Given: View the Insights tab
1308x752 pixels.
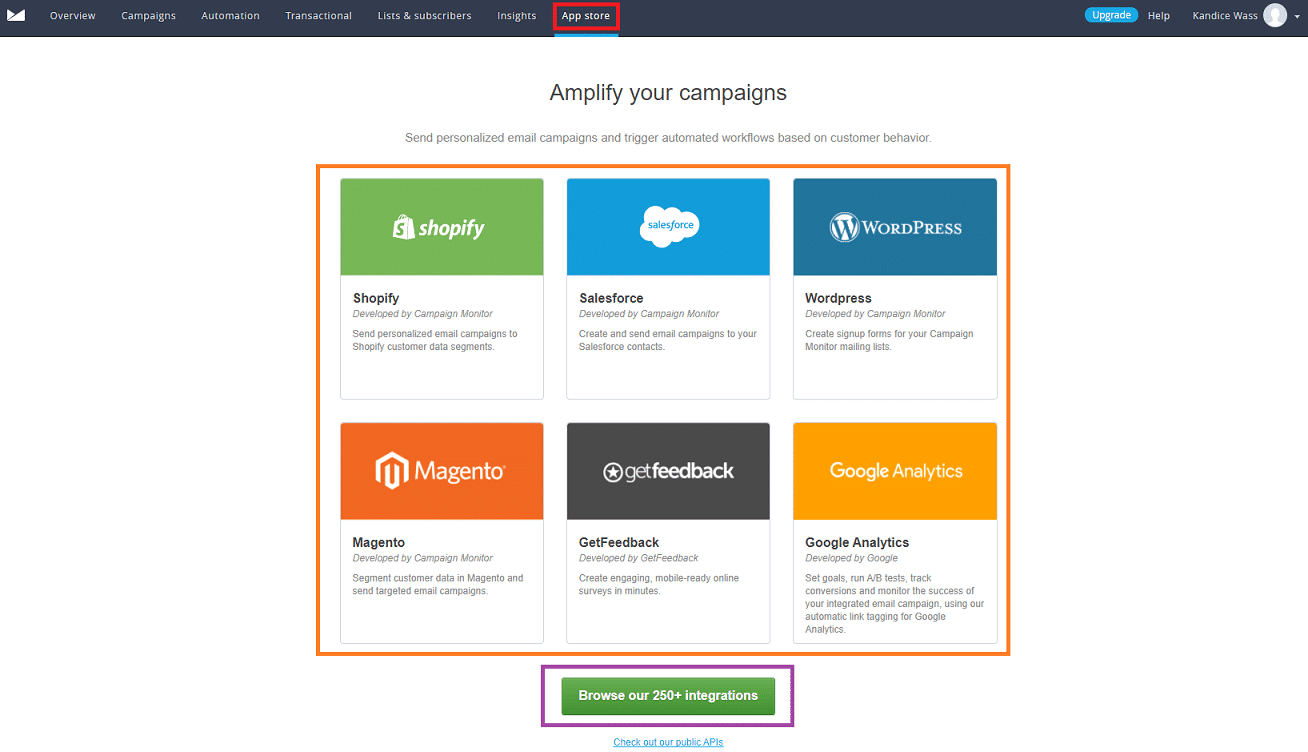Looking at the screenshot, I should click(x=517, y=16).
